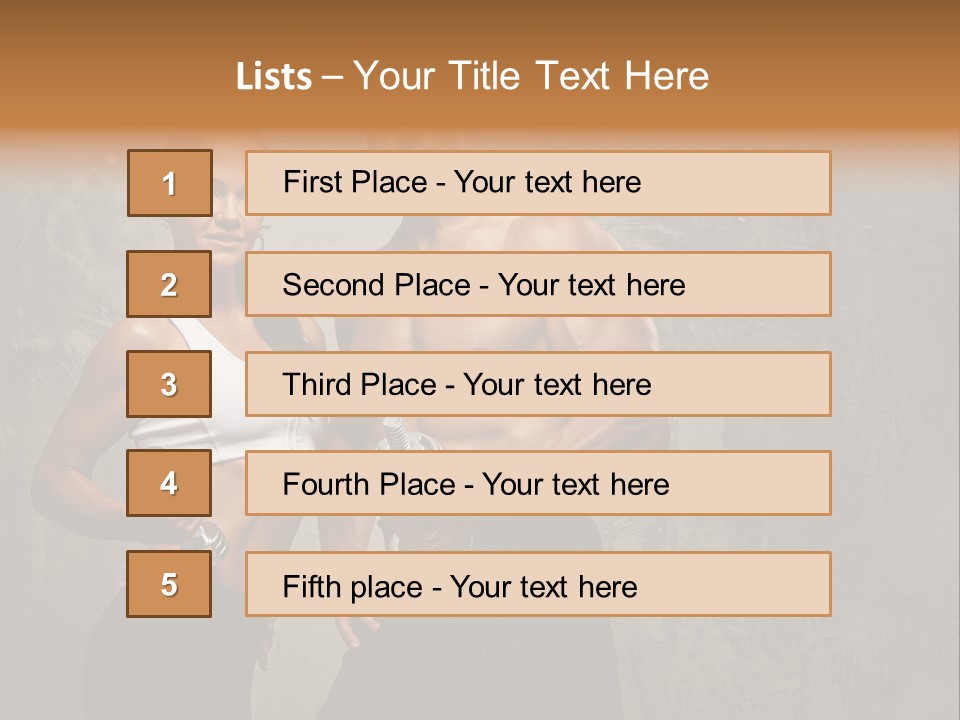
Task: Click the Fifth place text bar
Action: pos(538,584)
